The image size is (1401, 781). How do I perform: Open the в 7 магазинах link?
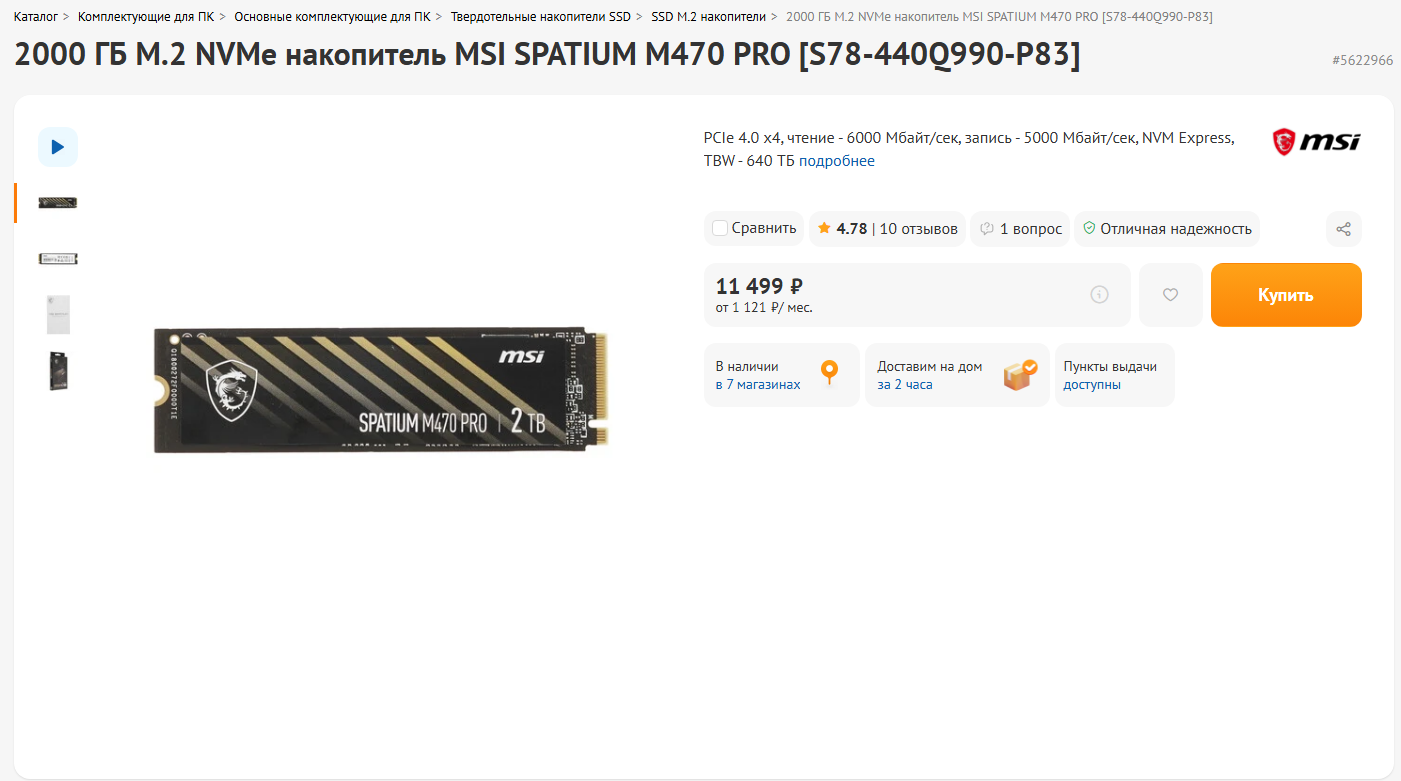coord(758,385)
